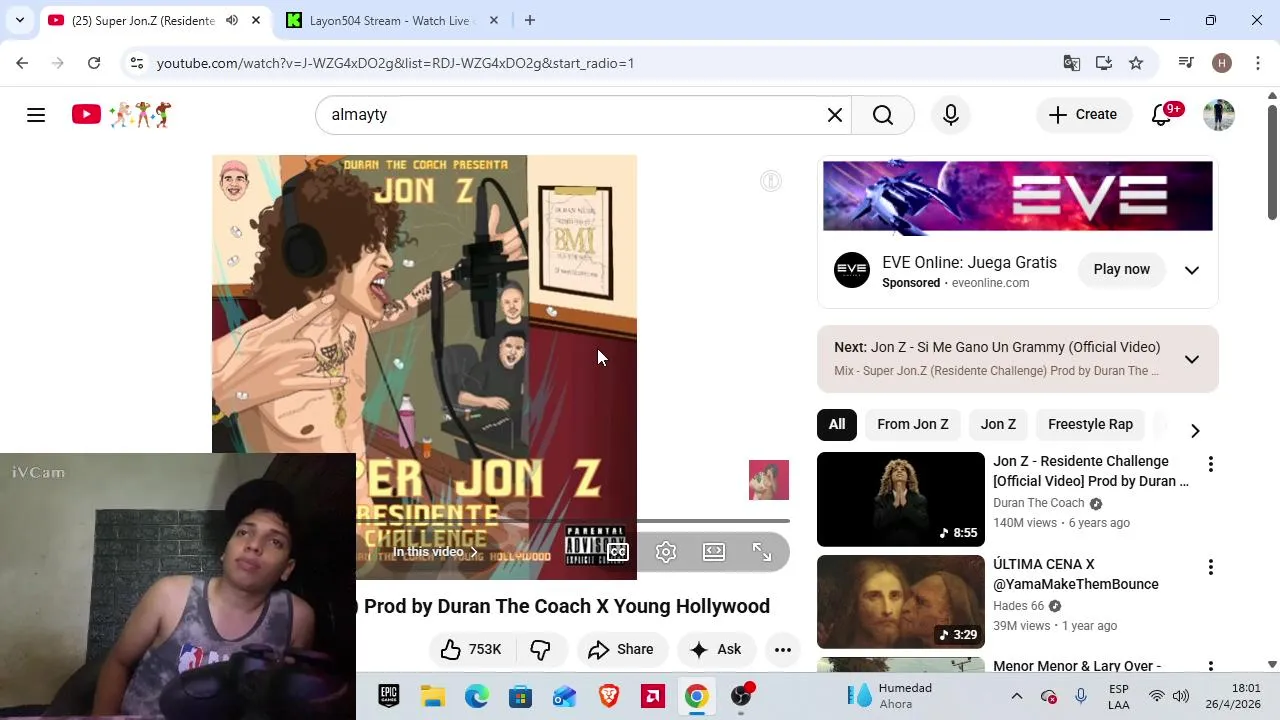Open the 'ÚLTIMA CENA X' 3:29 thumbnail
Viewport: 1280px width, 720px height.
point(901,602)
